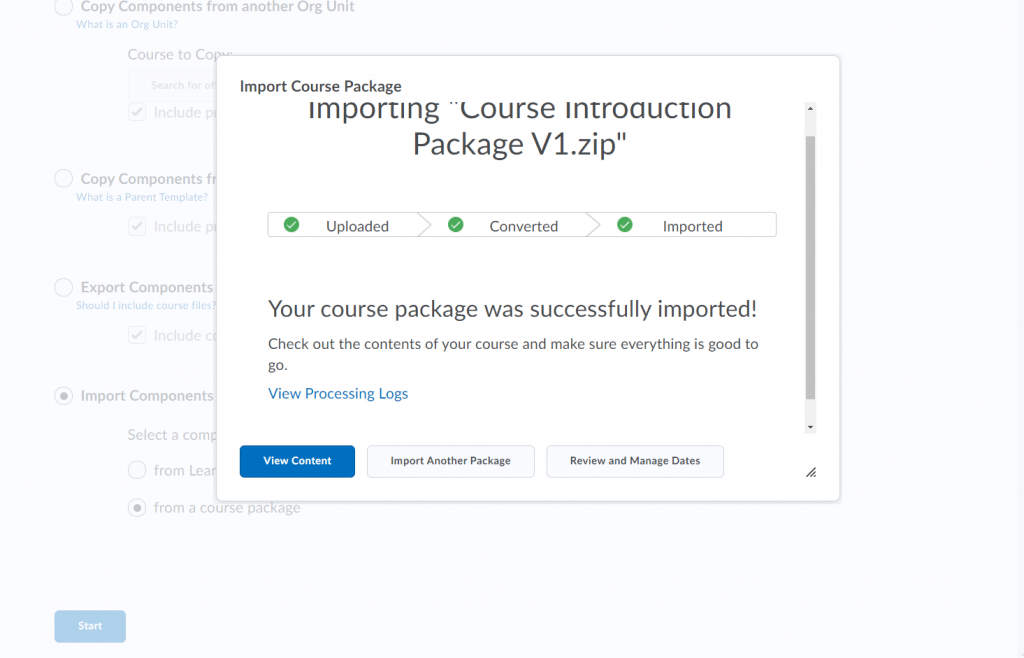The width and height of the screenshot is (1024, 658).
Task: Click the green checkmark on the Converted step
Action: tap(456, 224)
